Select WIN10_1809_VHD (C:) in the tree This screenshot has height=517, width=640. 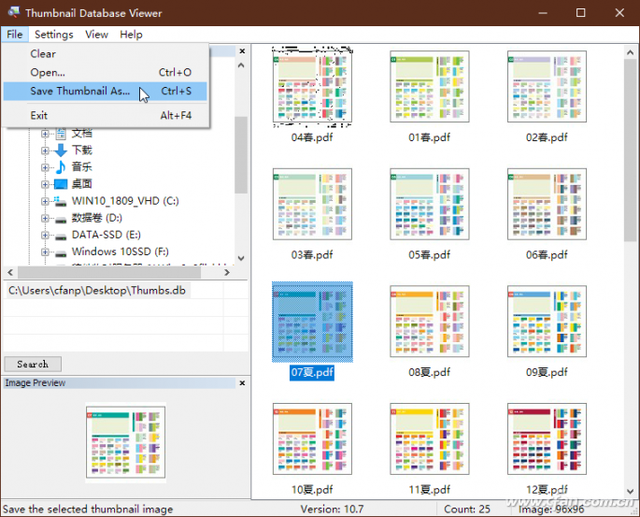pyautogui.click(x=125, y=201)
